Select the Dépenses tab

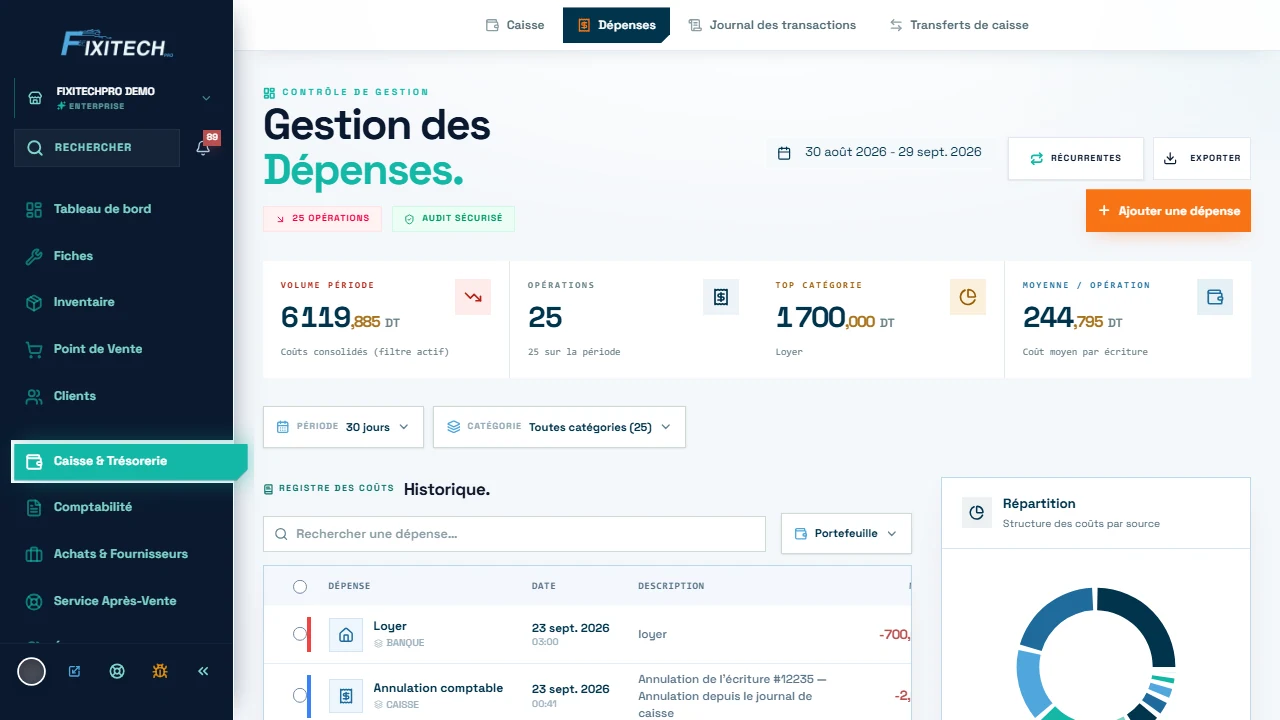pos(616,25)
